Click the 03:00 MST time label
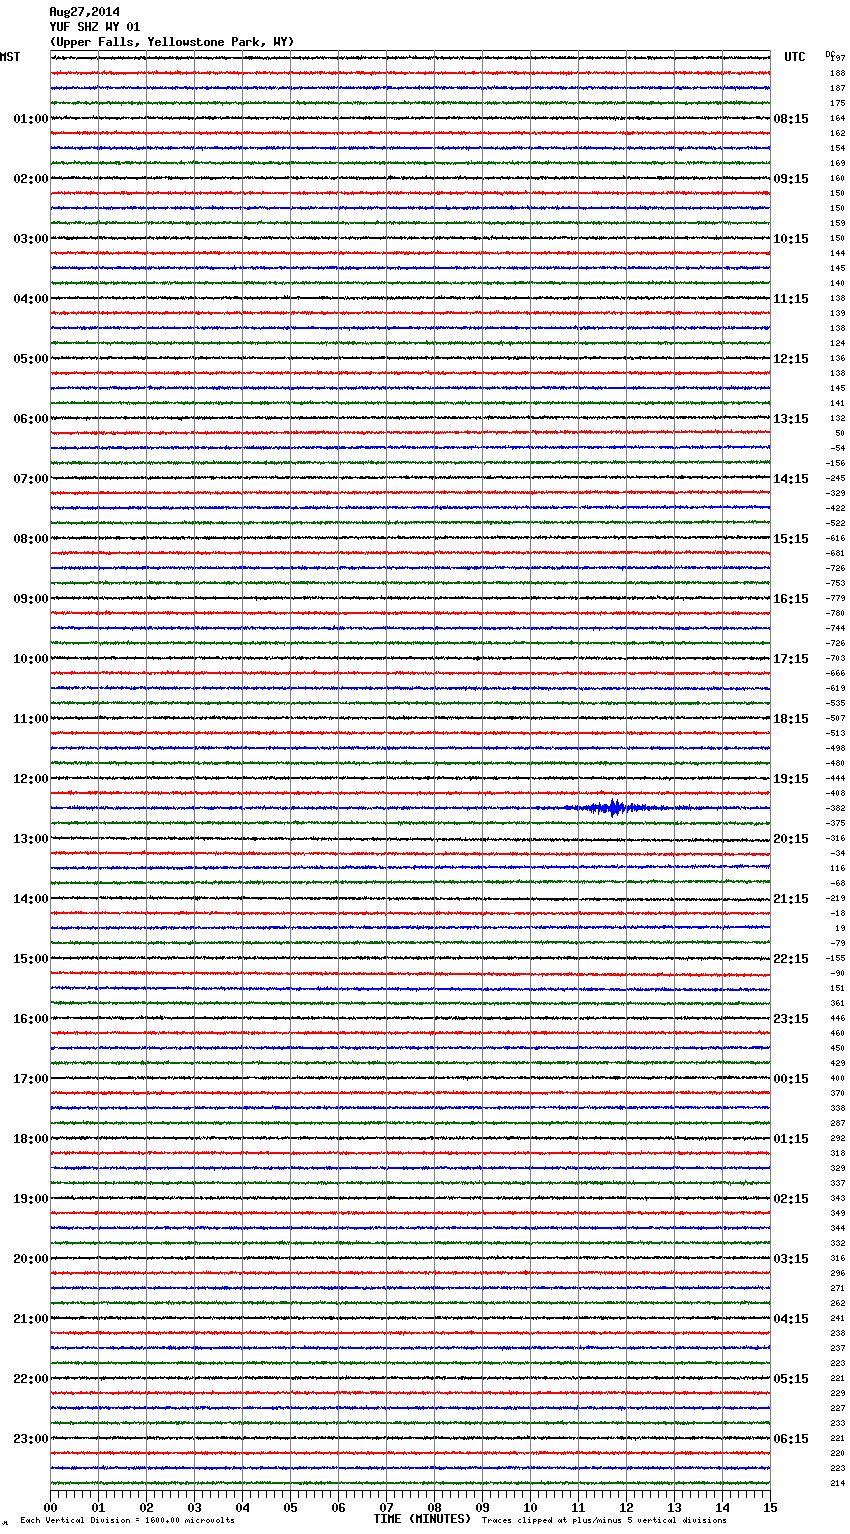Image resolution: width=850 pixels, height=1534 pixels. click(x=31, y=239)
